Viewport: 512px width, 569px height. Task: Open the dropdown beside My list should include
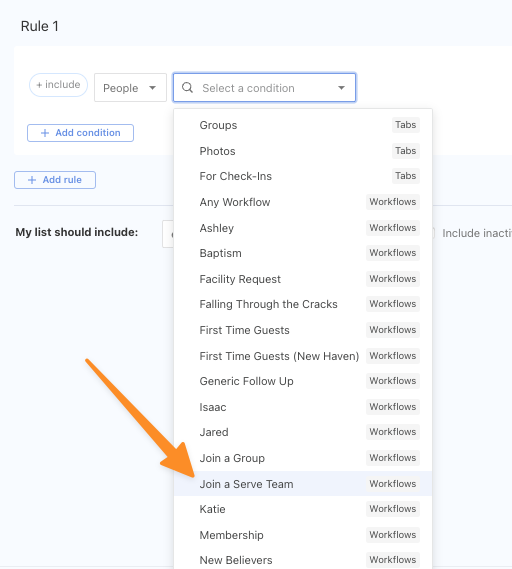(168, 234)
